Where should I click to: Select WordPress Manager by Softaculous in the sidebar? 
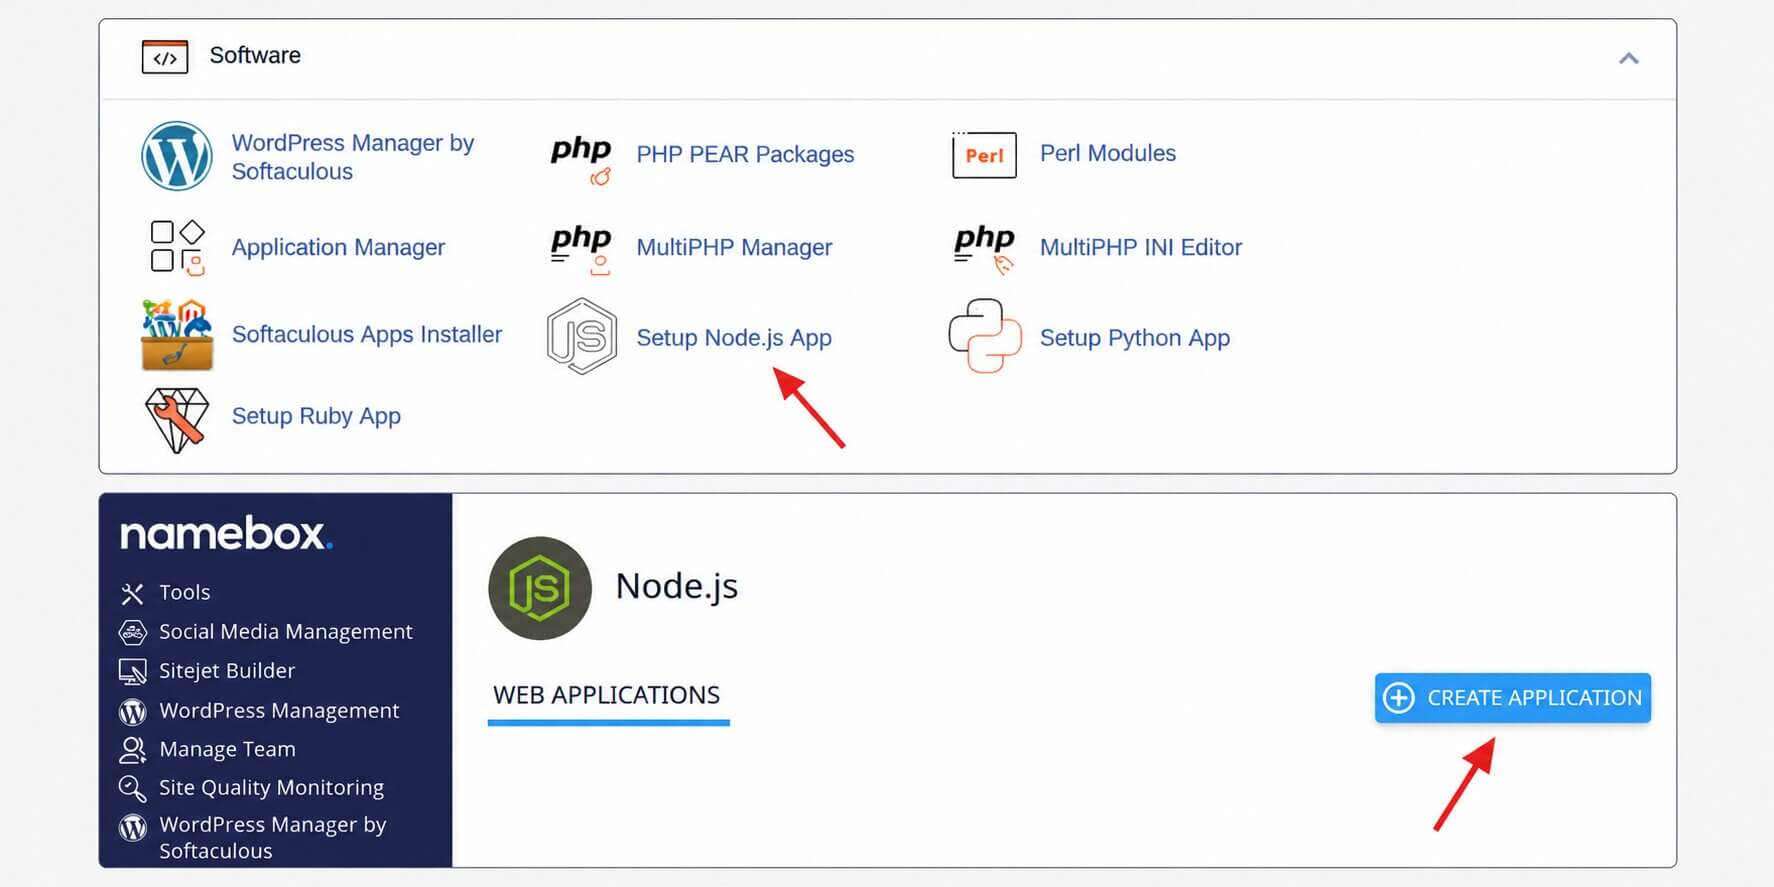272,838
